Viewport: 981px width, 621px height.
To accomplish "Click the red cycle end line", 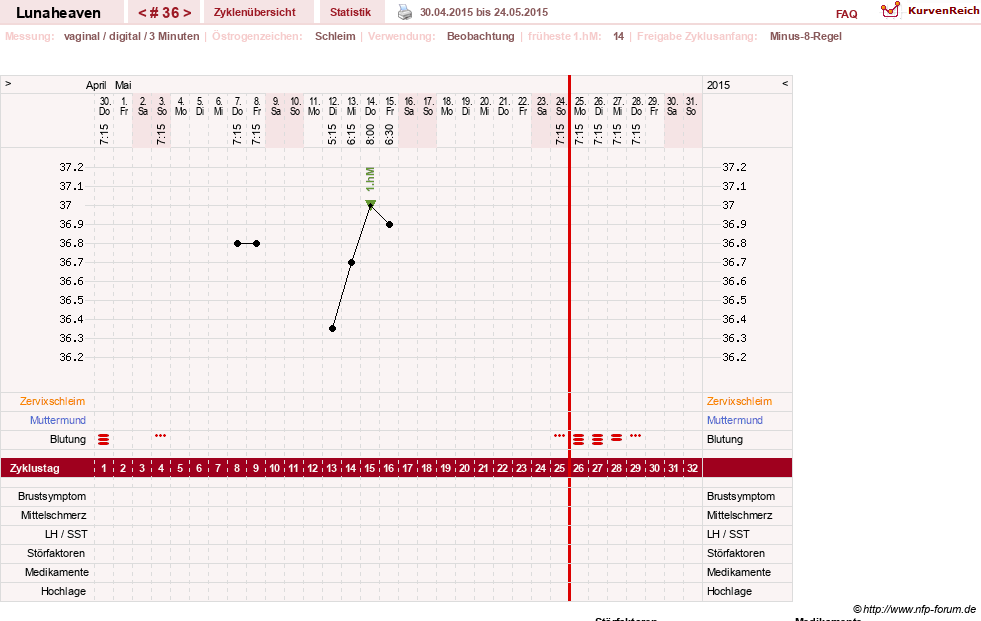I will [569, 338].
